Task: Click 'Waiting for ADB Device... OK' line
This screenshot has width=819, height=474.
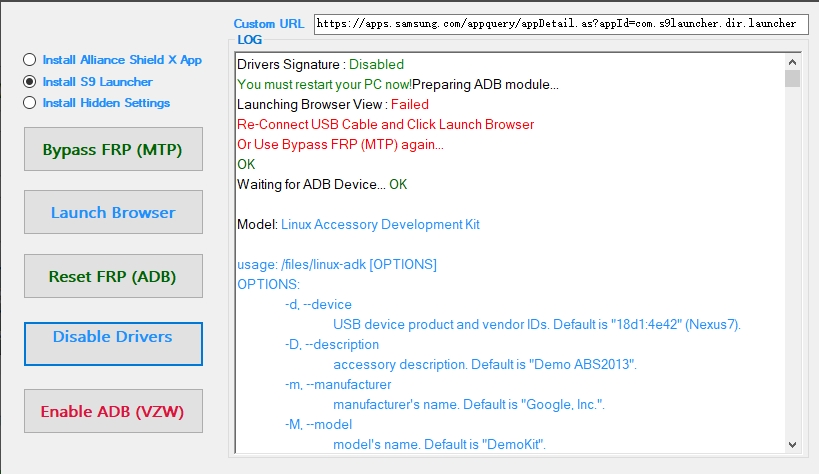Action: pos(322,184)
